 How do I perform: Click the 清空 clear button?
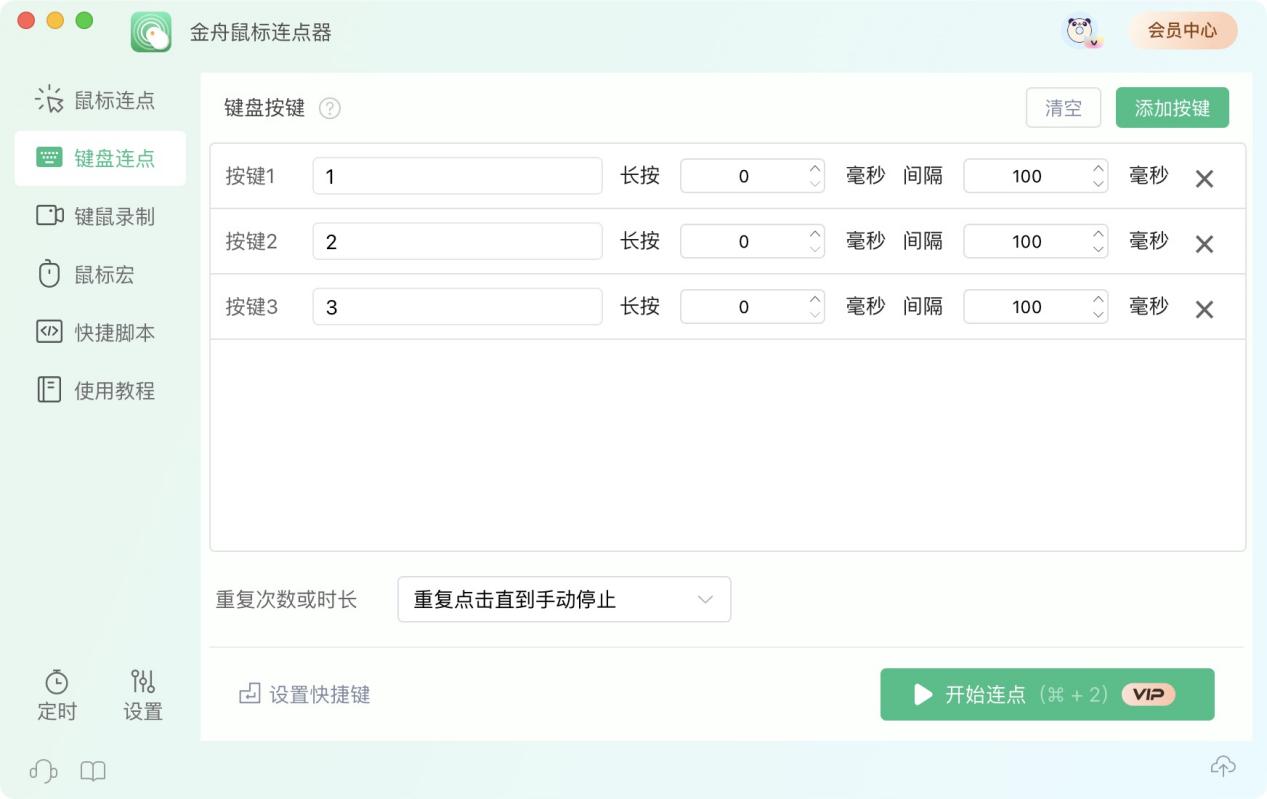point(1063,108)
